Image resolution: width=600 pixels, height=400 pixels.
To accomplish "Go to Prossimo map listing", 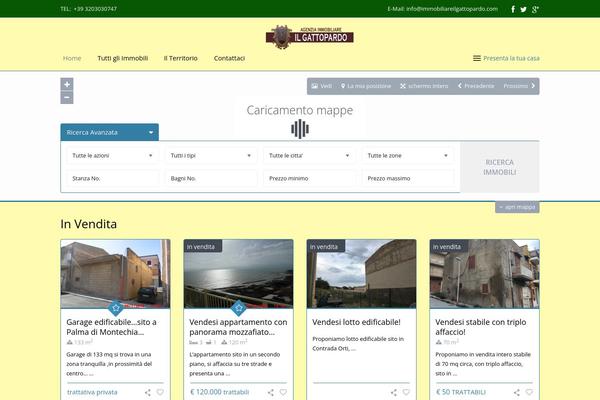I will [519, 86].
